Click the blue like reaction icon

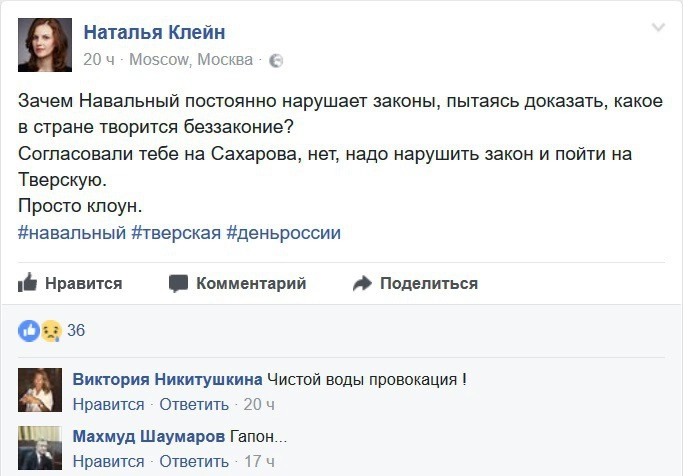tap(28, 330)
